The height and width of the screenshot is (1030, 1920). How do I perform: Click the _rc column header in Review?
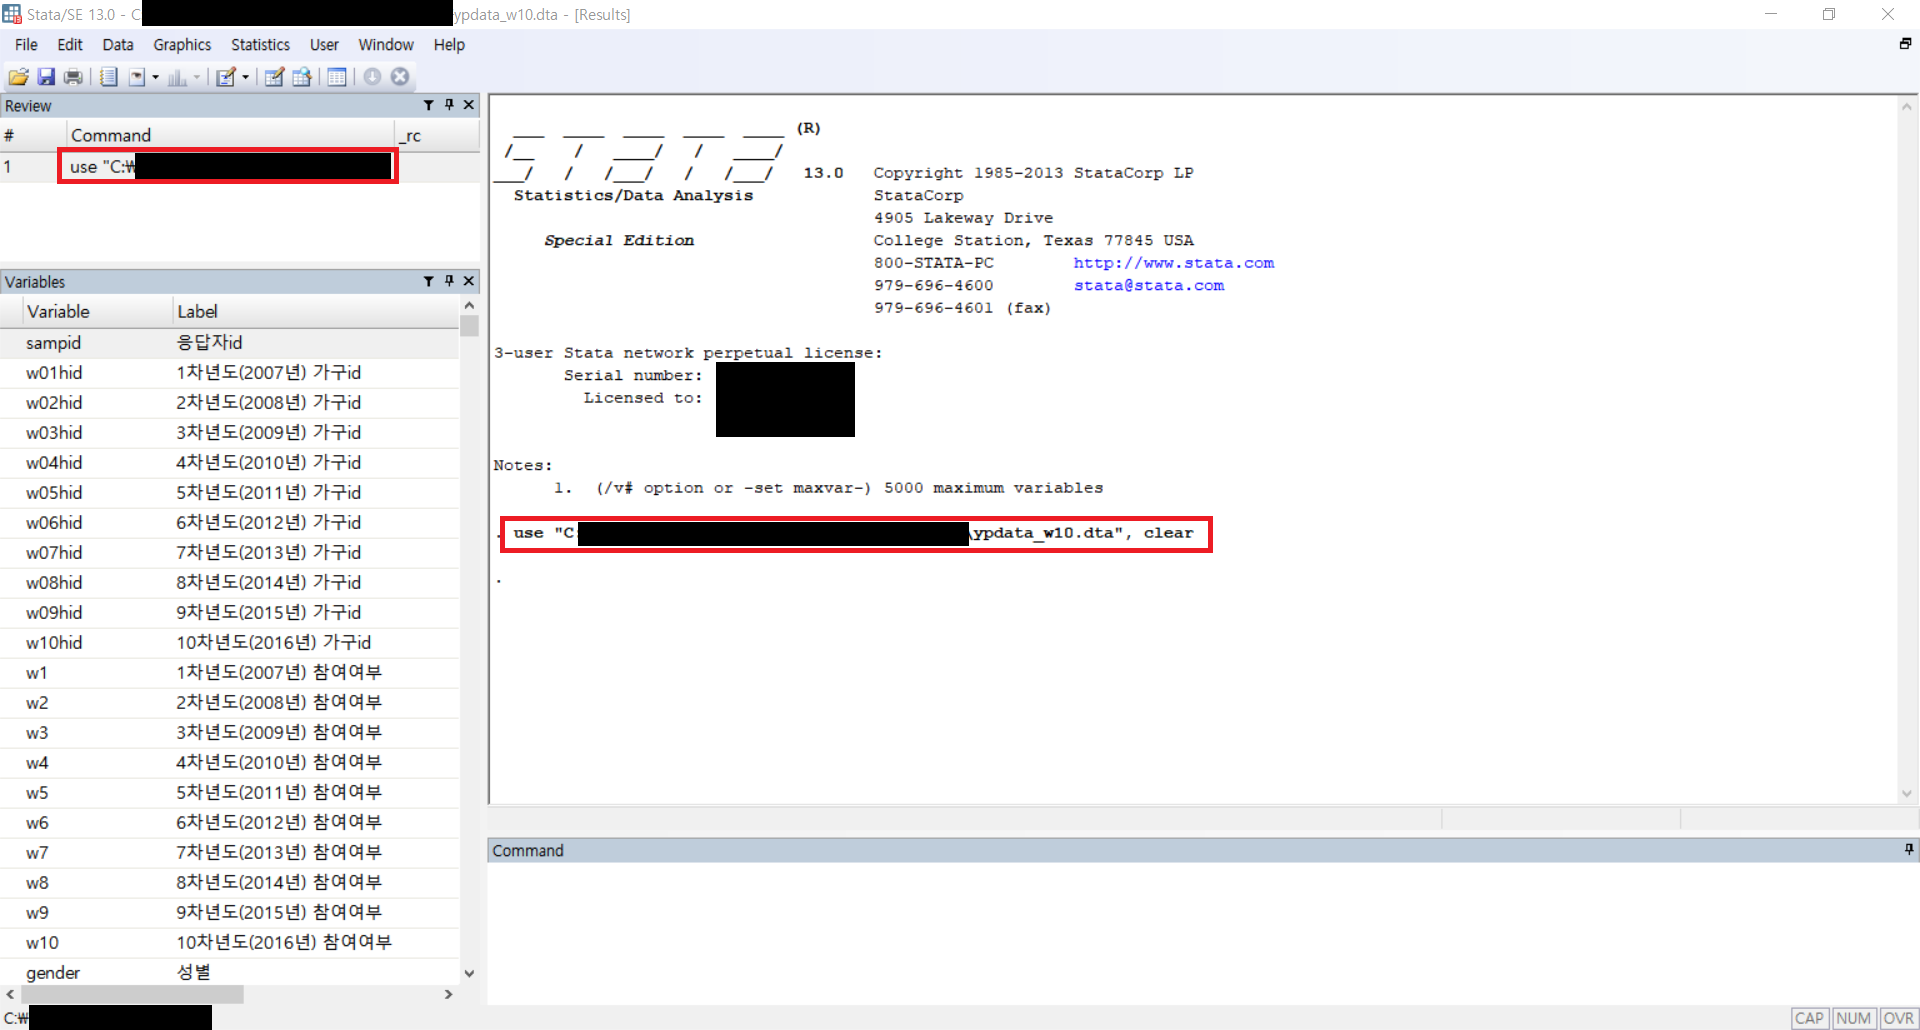tap(437, 135)
